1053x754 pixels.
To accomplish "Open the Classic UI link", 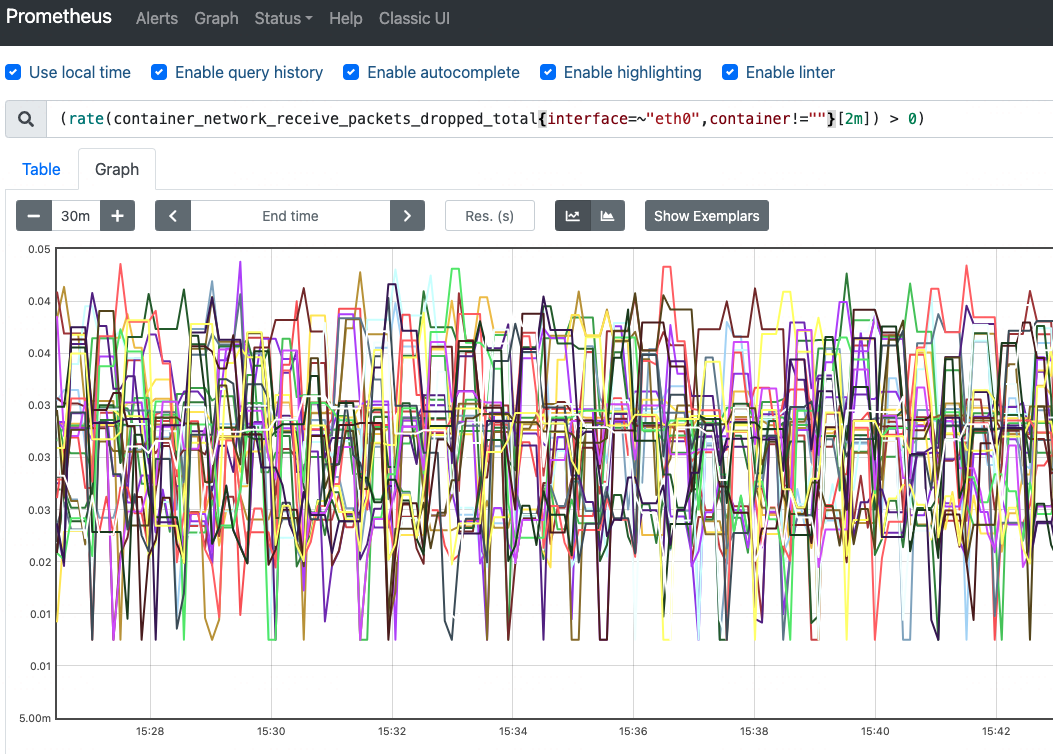I will [x=414, y=18].
